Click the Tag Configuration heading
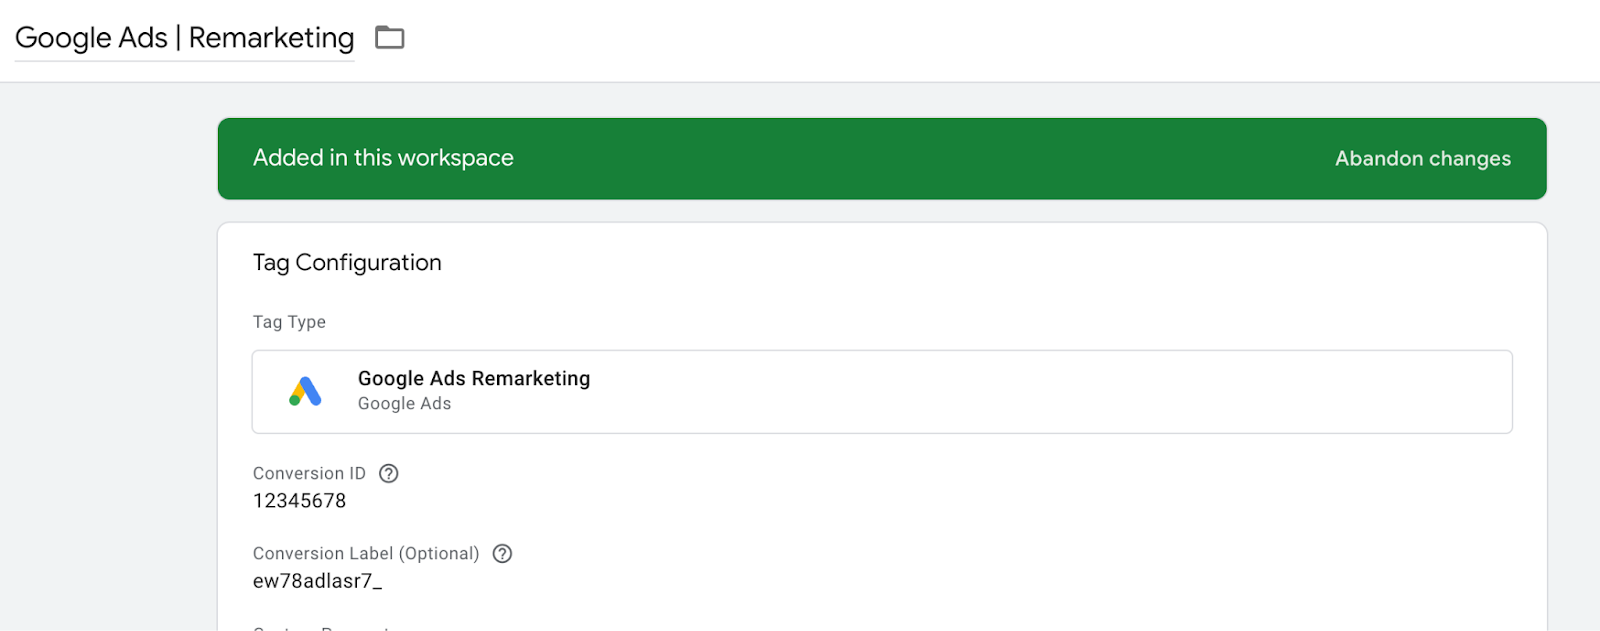The width and height of the screenshot is (1600, 631). pyautogui.click(x=347, y=263)
